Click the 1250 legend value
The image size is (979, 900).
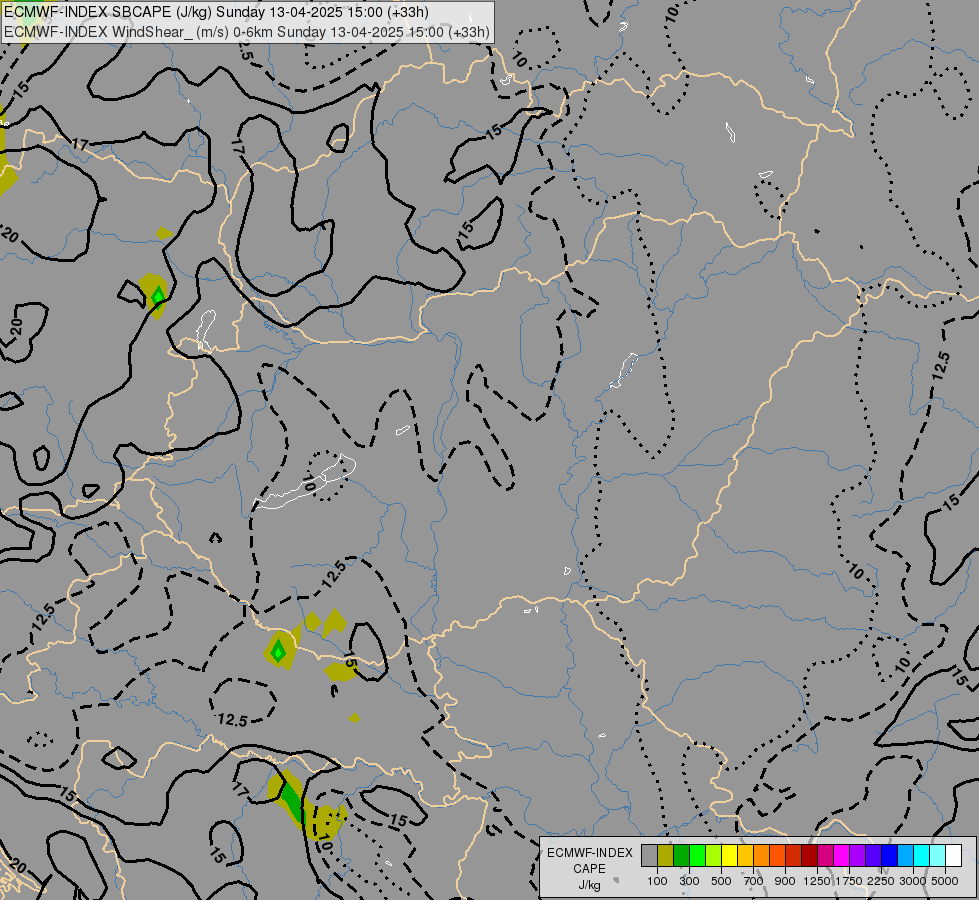coord(817,881)
